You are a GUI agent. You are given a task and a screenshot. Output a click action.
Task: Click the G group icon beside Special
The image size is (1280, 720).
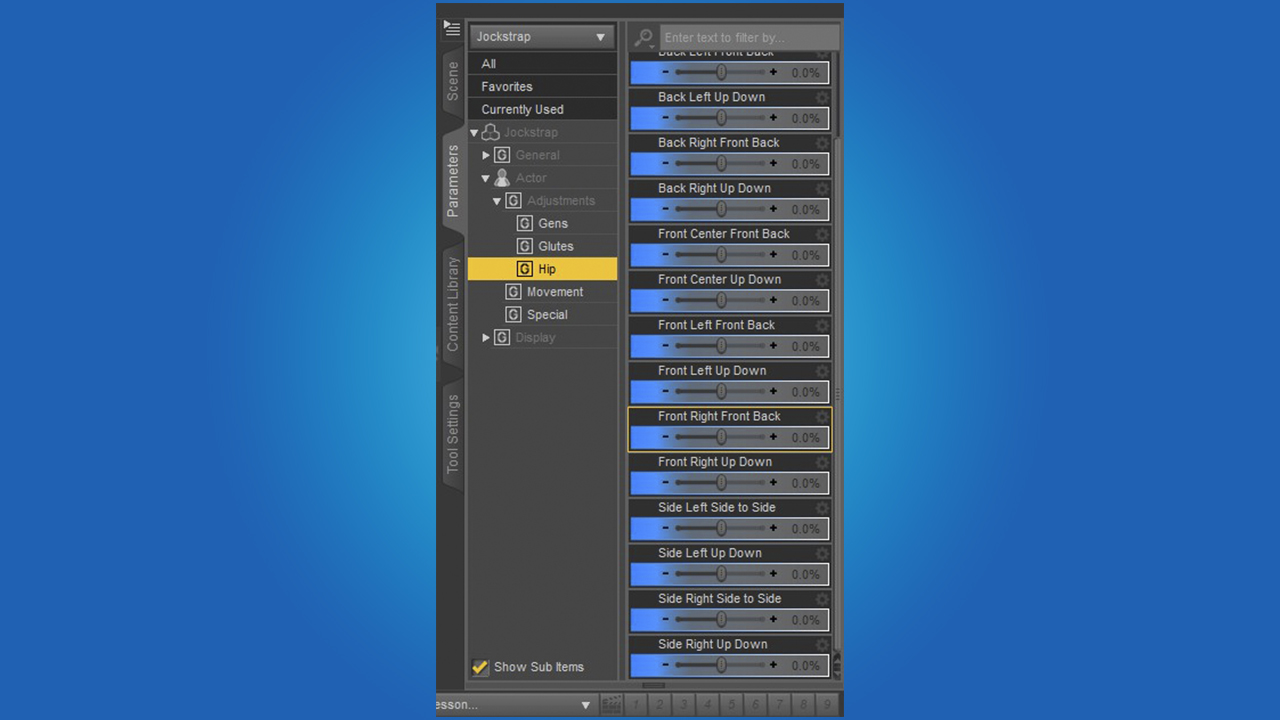tap(513, 314)
